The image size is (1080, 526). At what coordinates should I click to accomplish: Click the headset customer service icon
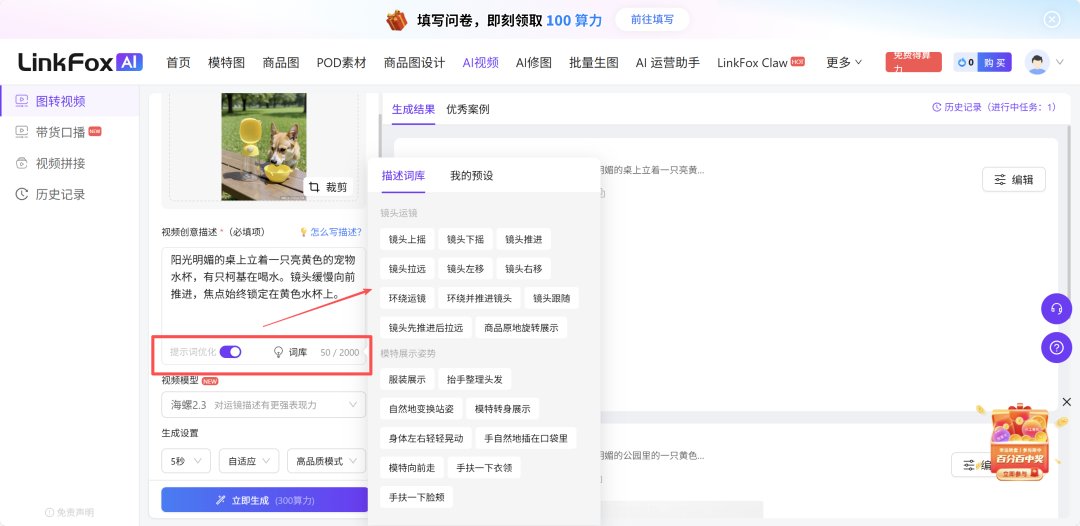(x=1056, y=309)
